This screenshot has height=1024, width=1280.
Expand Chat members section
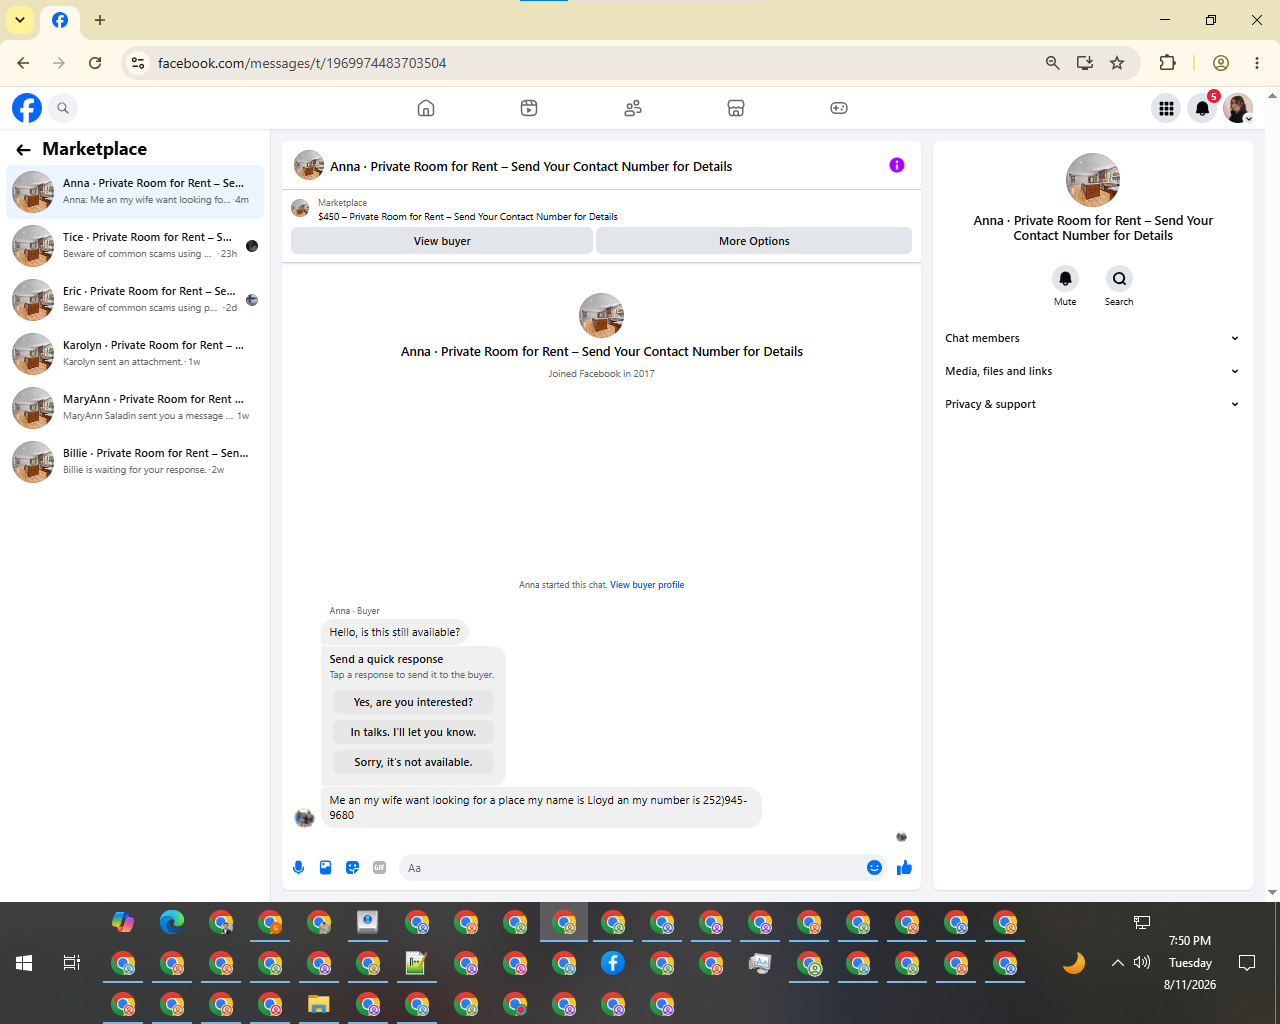coord(1092,338)
